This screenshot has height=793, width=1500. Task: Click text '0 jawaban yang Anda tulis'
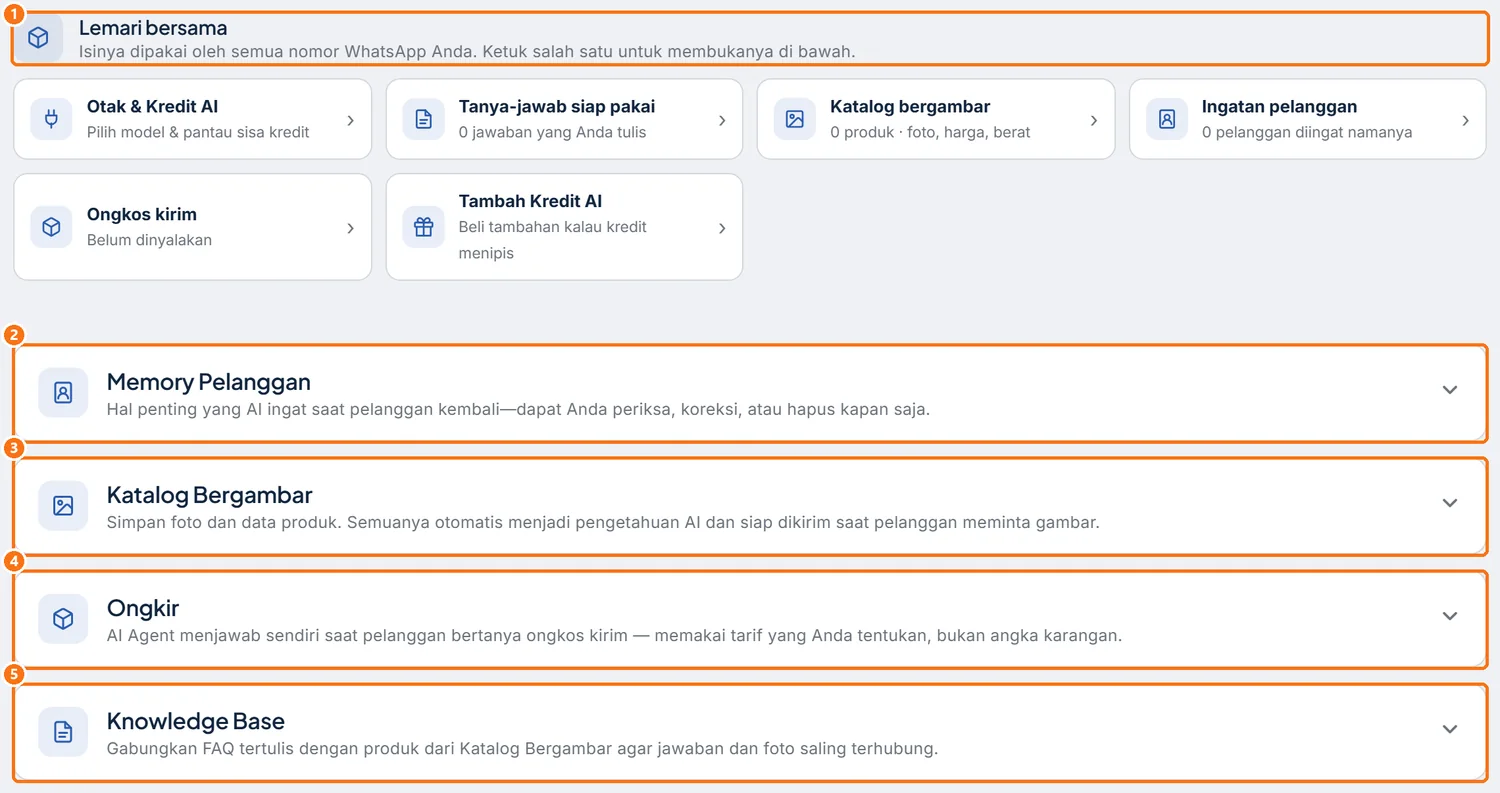pyautogui.click(x=553, y=132)
